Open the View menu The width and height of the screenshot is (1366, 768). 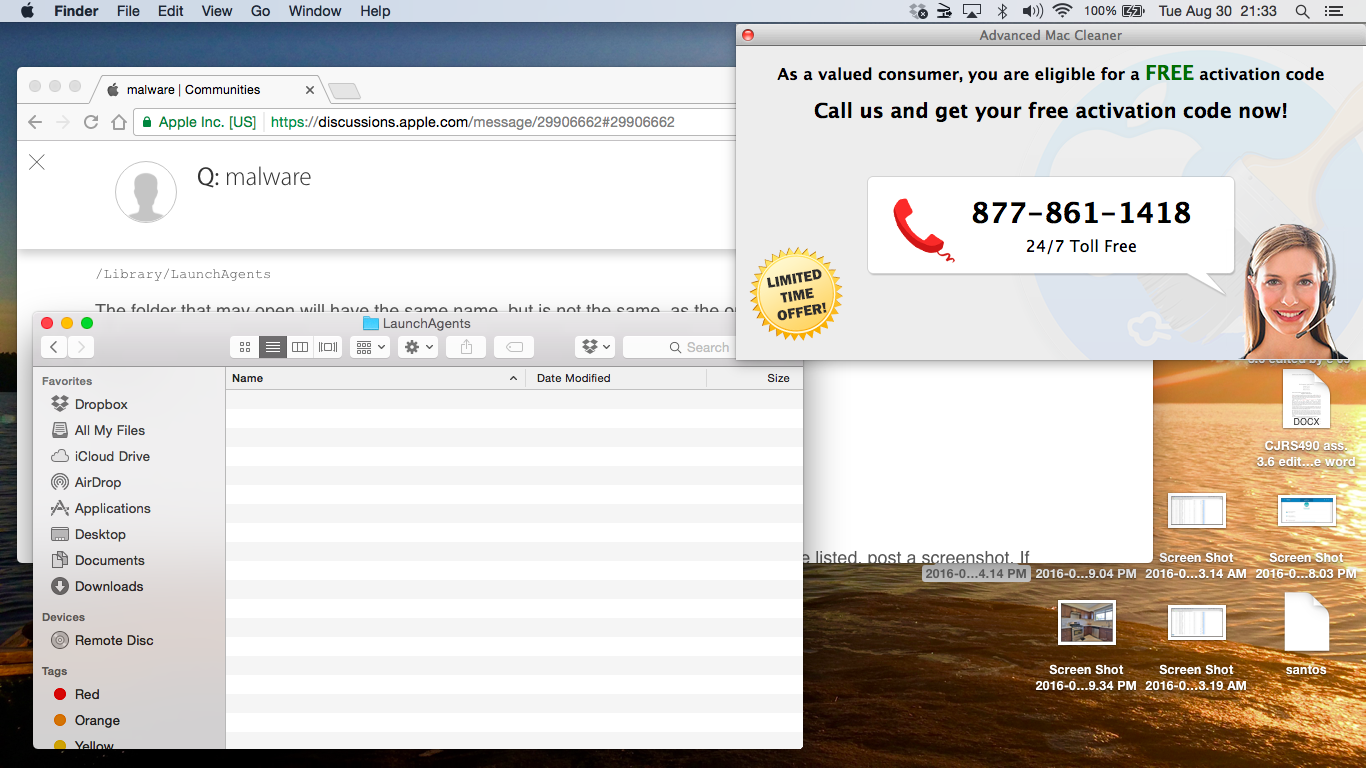coord(217,11)
